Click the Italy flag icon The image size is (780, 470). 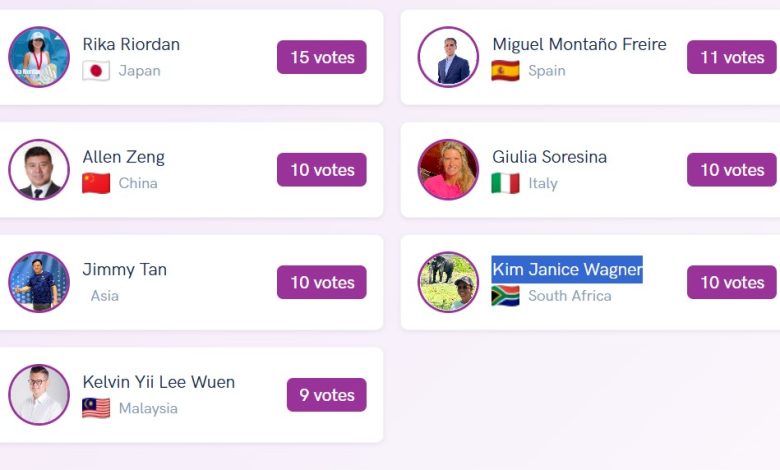505,184
